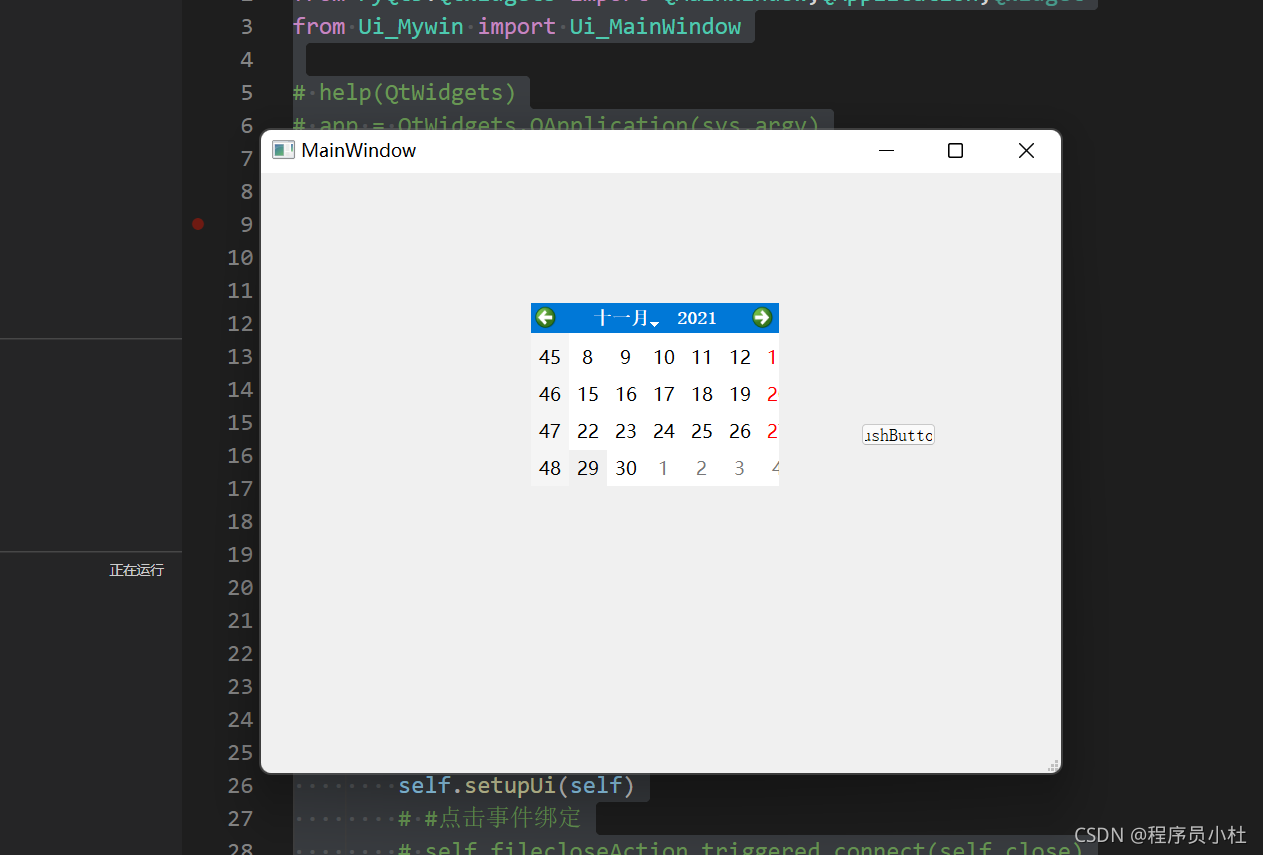Click line number 26 in the code editor
Image resolution: width=1263 pixels, height=855 pixels.
click(240, 786)
